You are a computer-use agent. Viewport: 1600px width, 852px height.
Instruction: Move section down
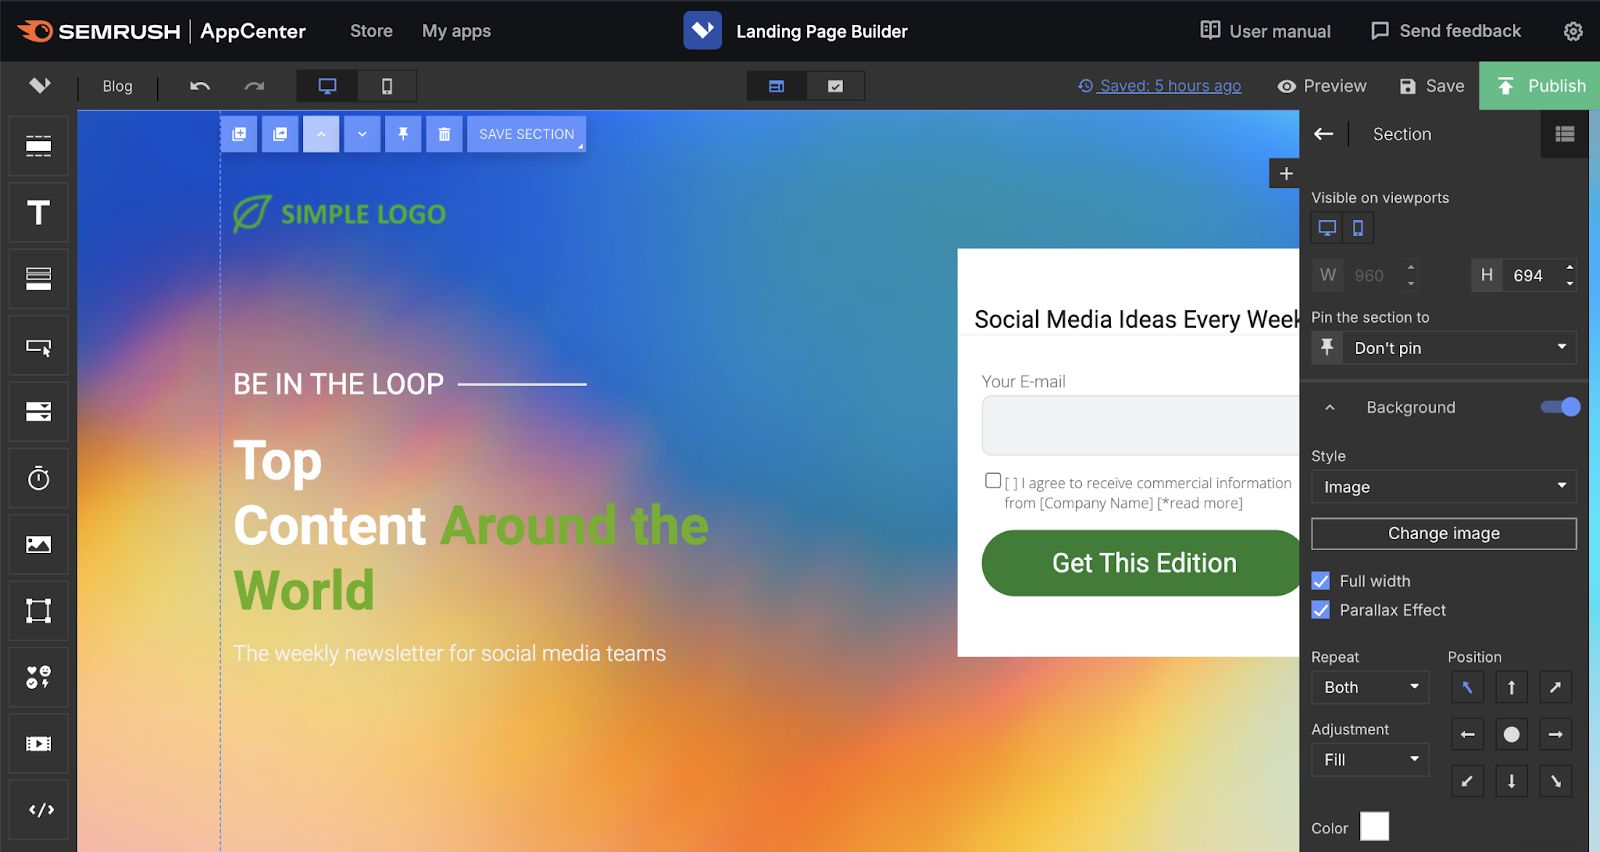pyautogui.click(x=362, y=134)
